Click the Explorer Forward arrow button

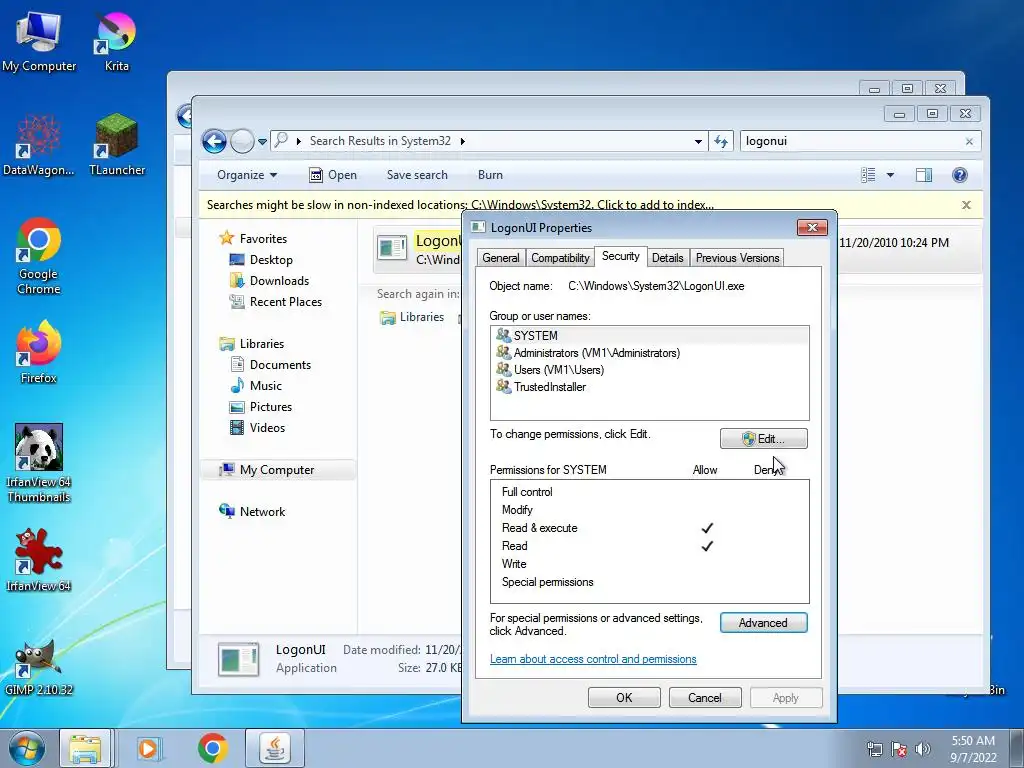(x=242, y=141)
